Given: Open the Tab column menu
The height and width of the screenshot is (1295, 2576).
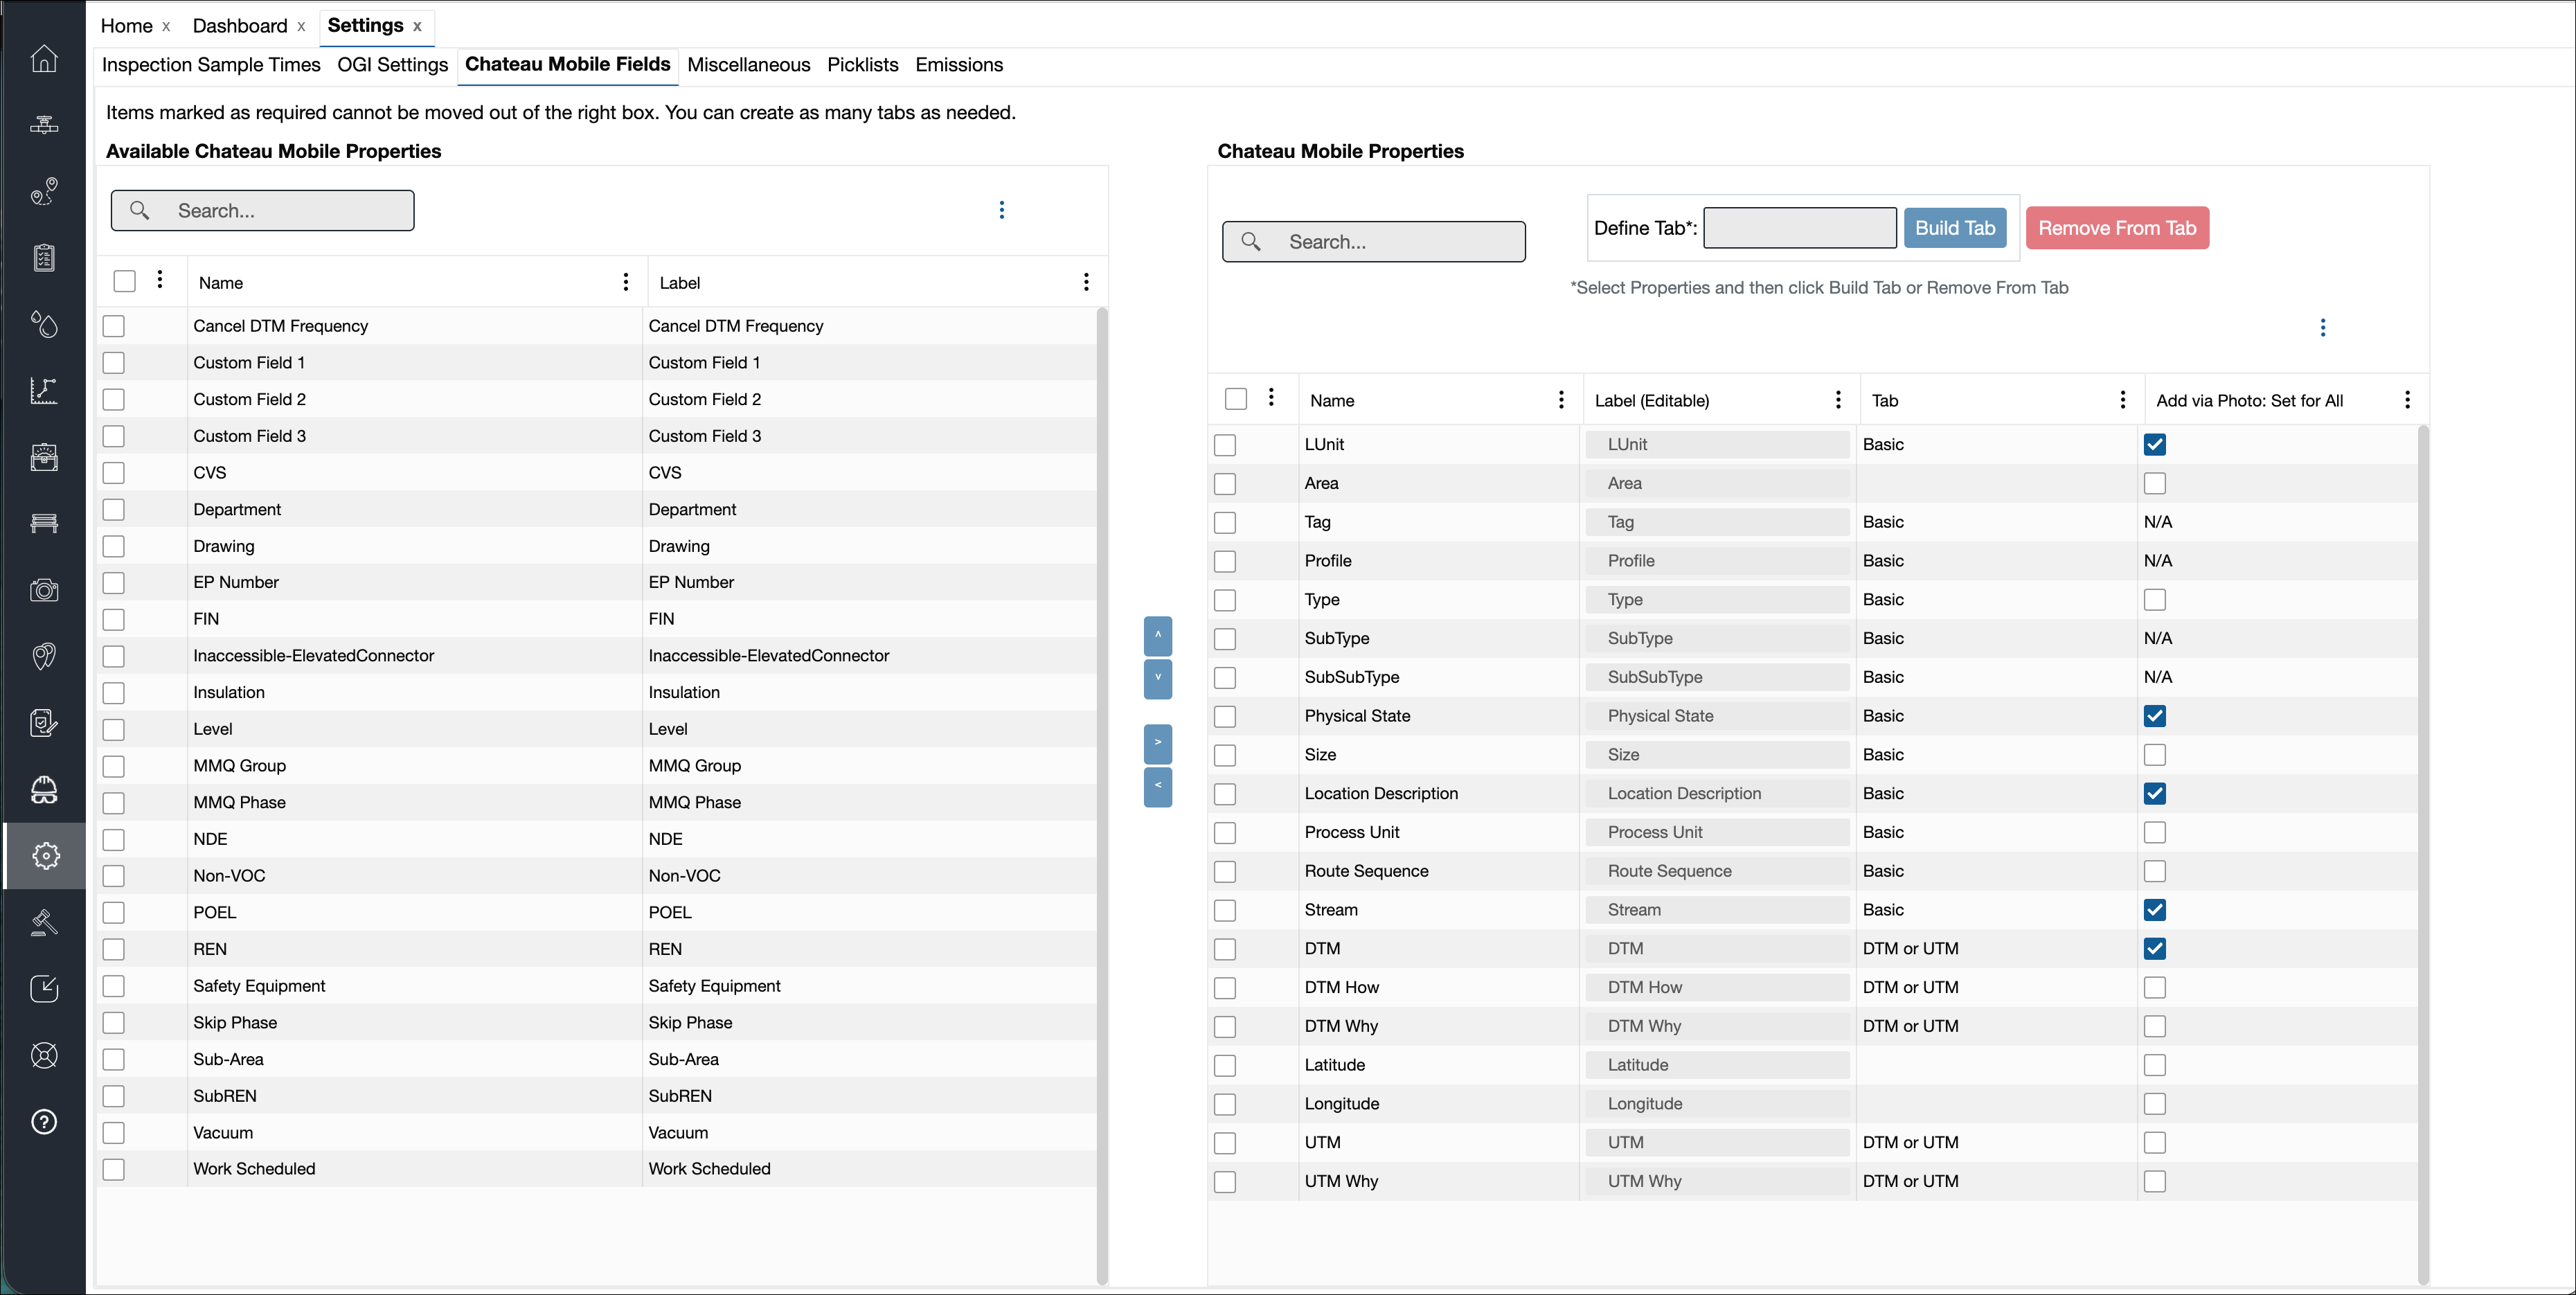Looking at the screenshot, I should pos(2123,400).
